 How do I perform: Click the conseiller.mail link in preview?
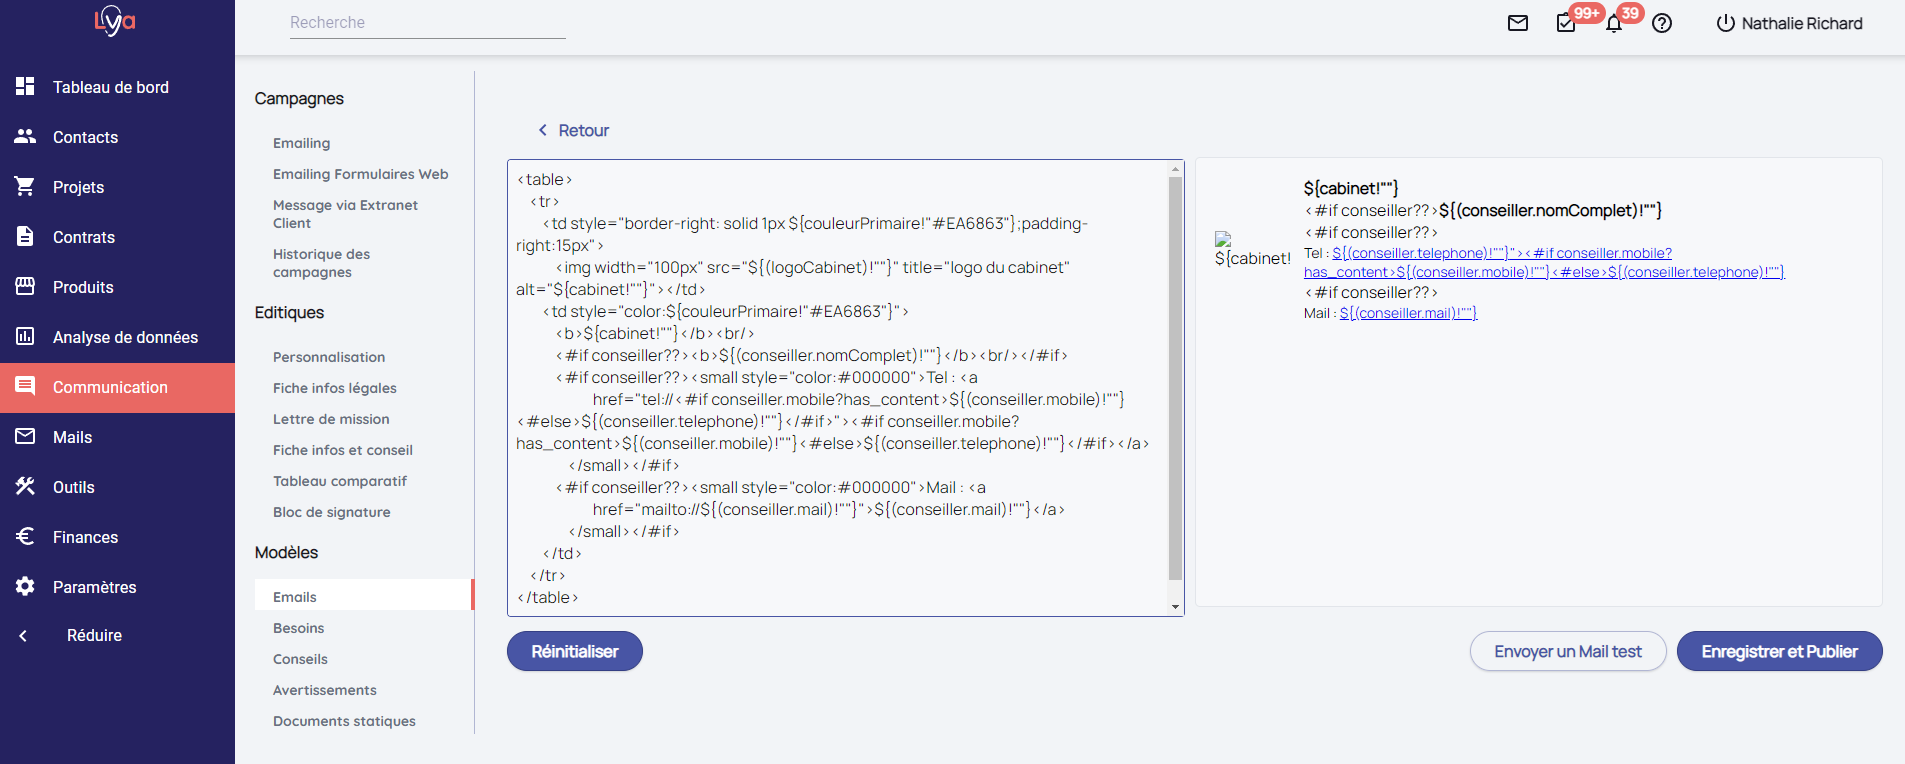point(1407,313)
